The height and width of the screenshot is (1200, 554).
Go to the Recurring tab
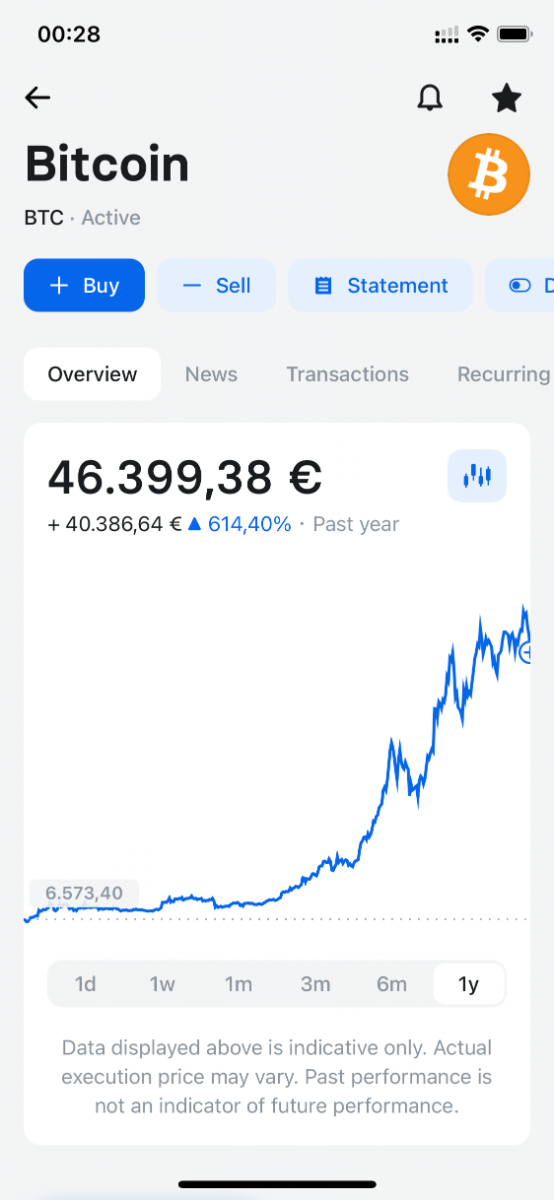[503, 374]
